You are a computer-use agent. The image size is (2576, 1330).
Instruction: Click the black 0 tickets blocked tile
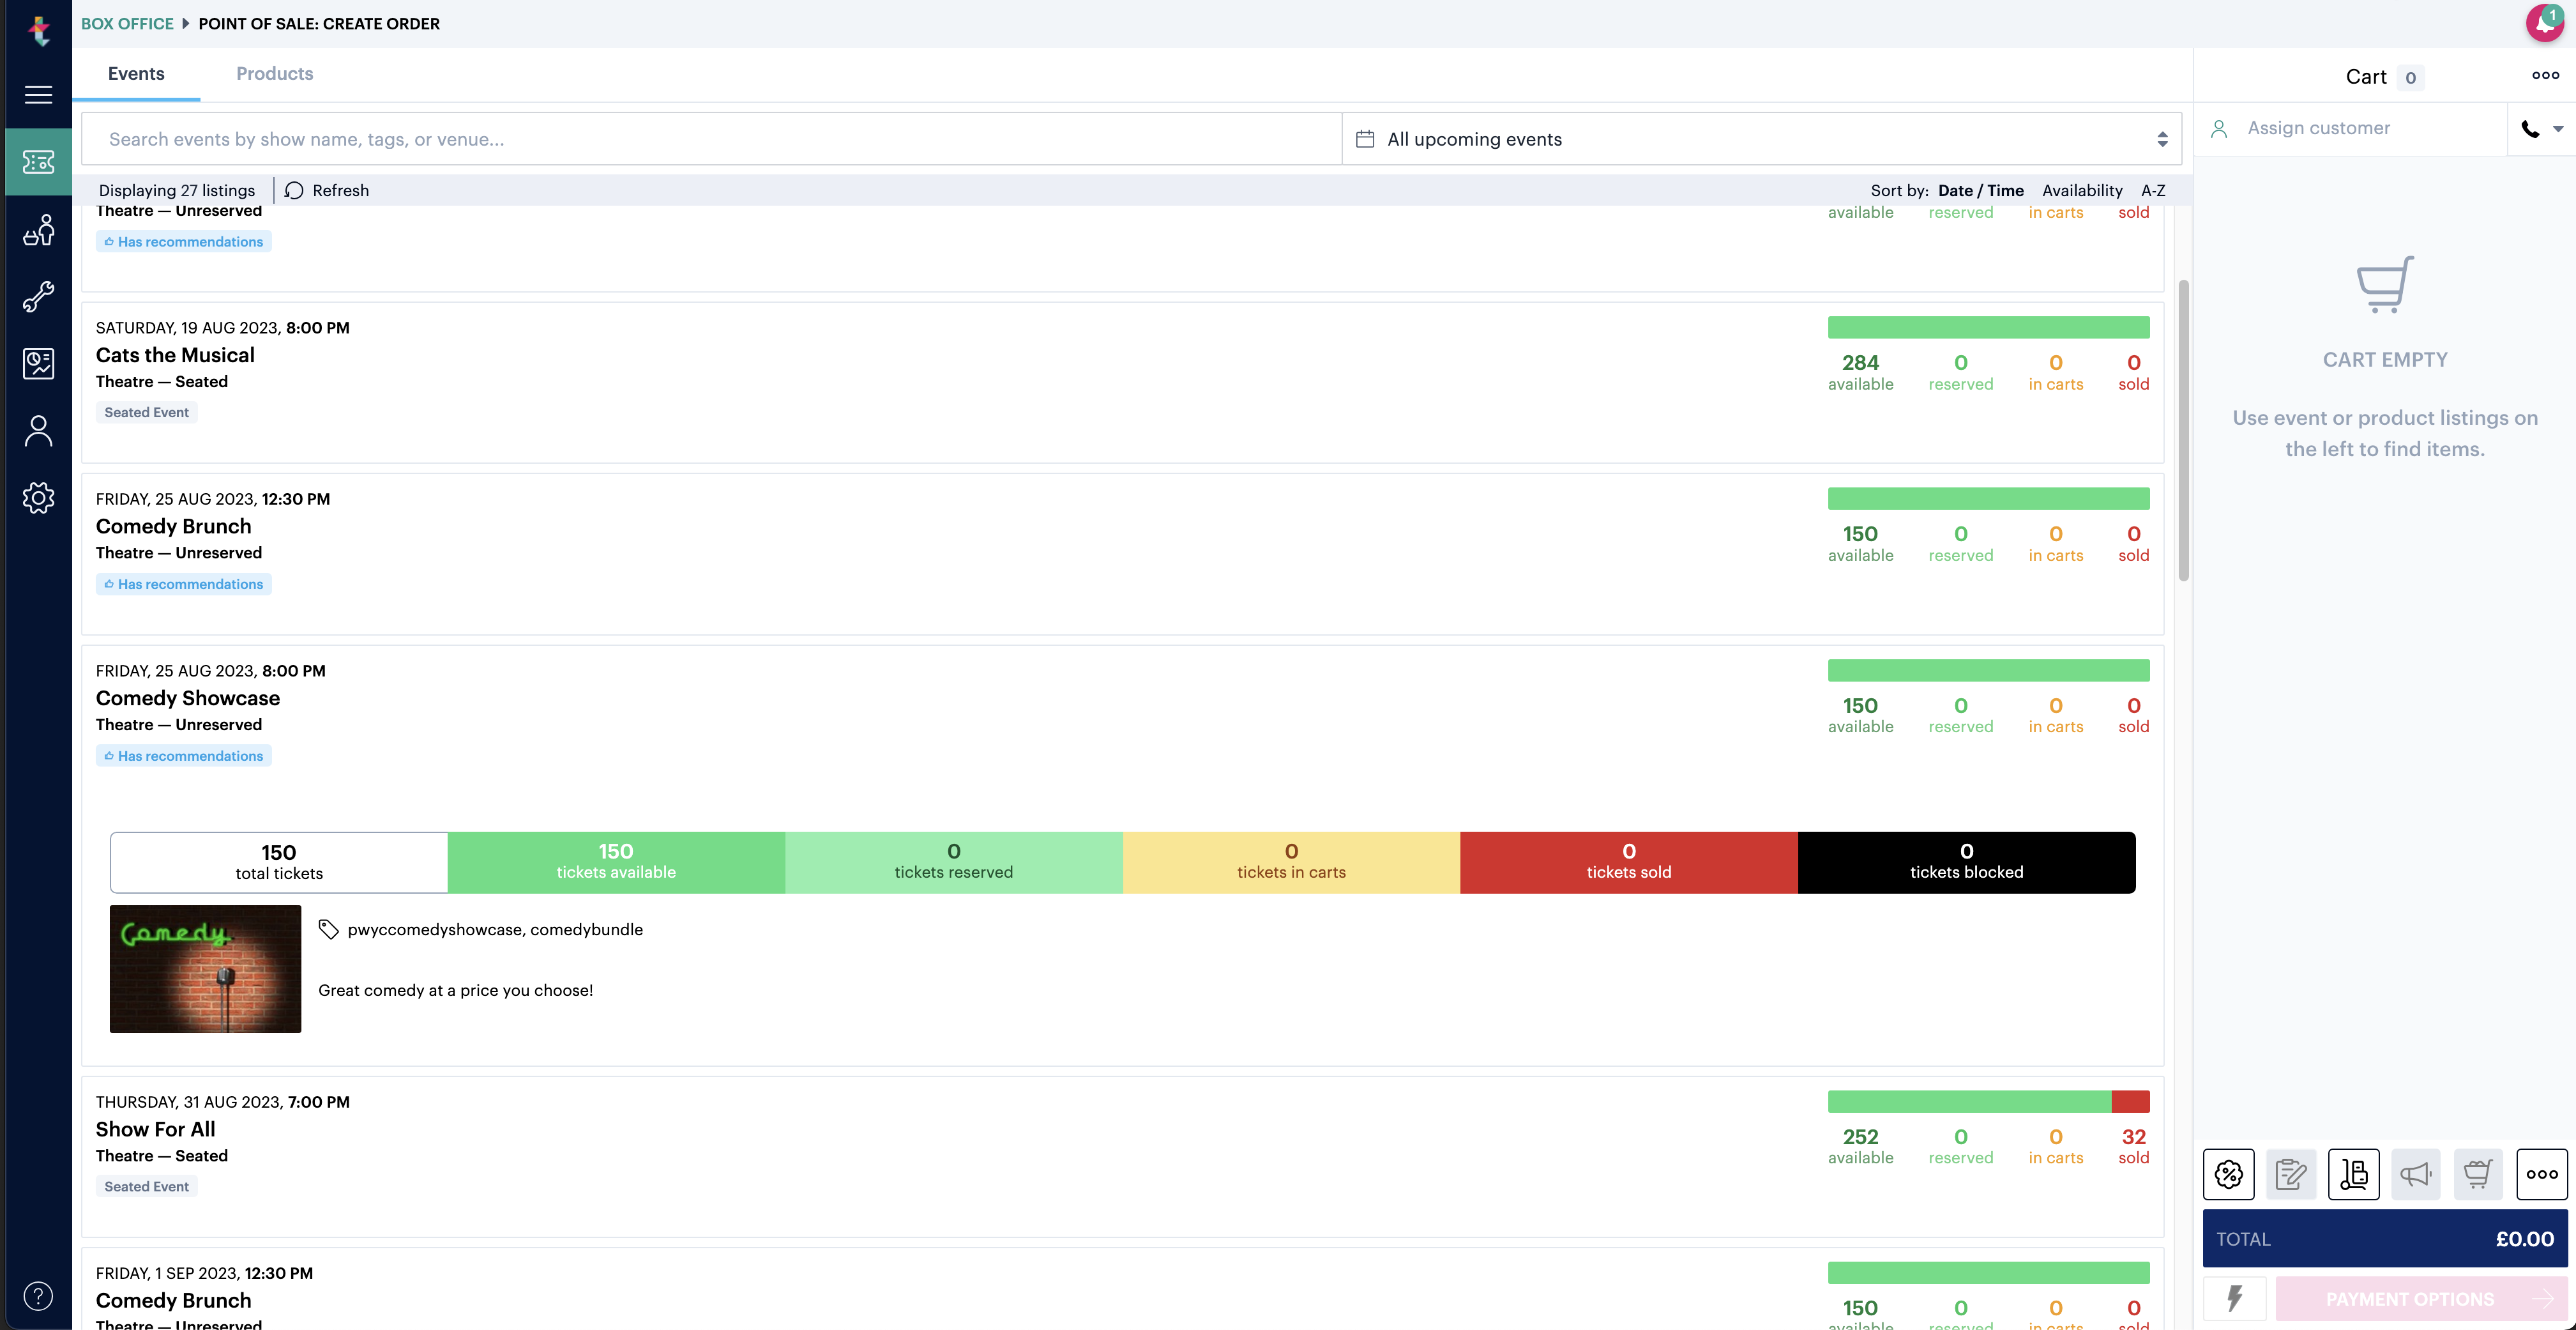point(1966,862)
